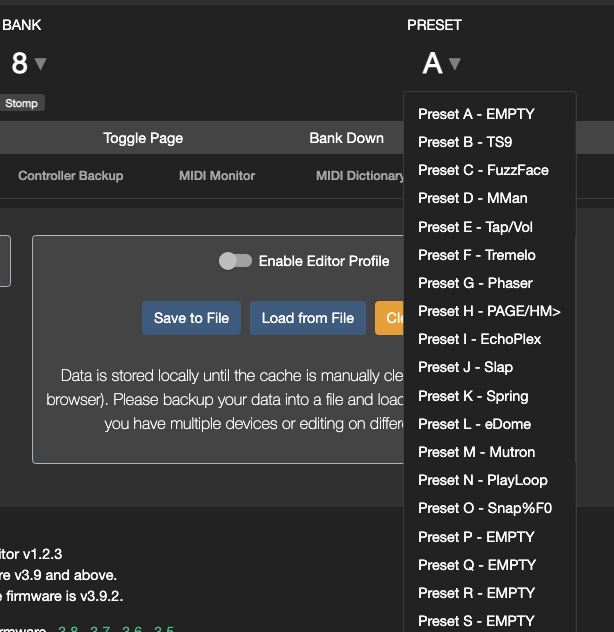Open the Controller Backup tab
The height and width of the screenshot is (632, 614).
tap(71, 176)
